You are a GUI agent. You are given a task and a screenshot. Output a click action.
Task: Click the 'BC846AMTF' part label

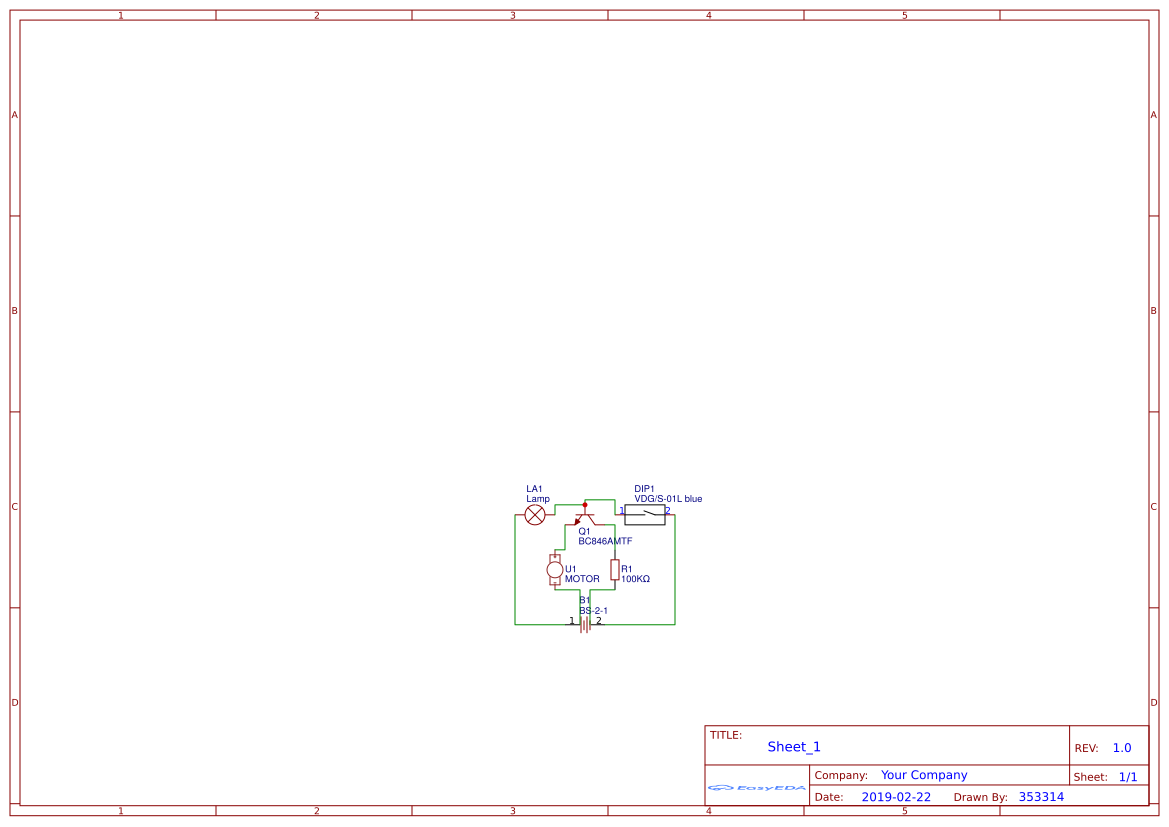pos(605,541)
